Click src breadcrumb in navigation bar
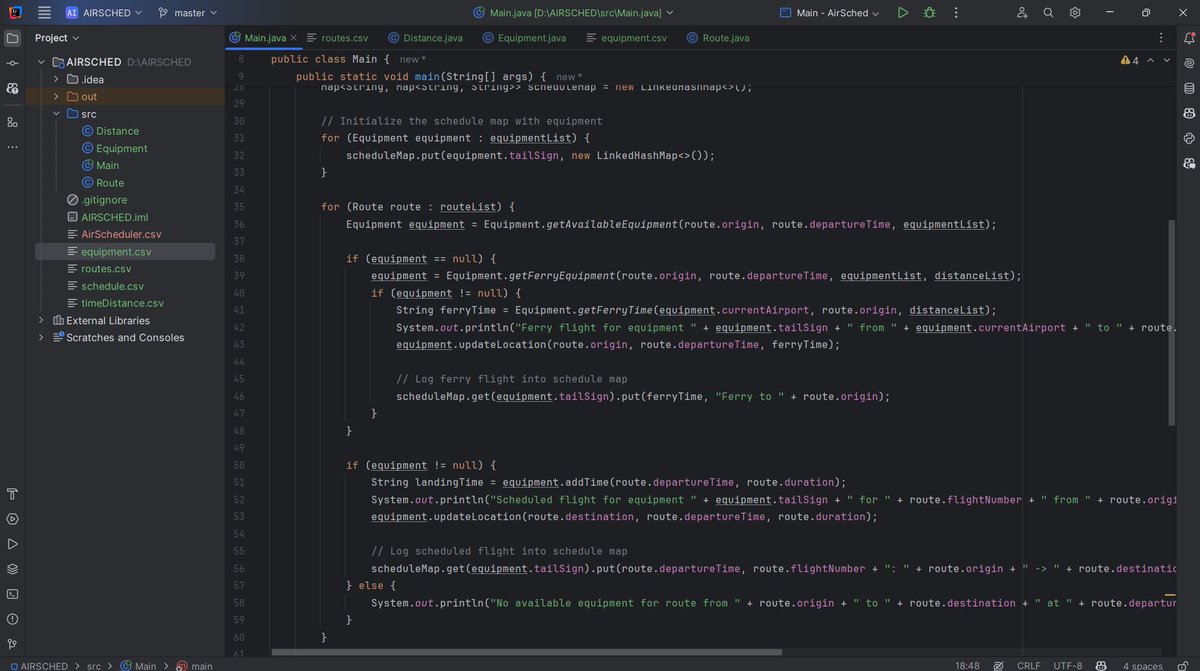1200x671 pixels. click(93, 665)
